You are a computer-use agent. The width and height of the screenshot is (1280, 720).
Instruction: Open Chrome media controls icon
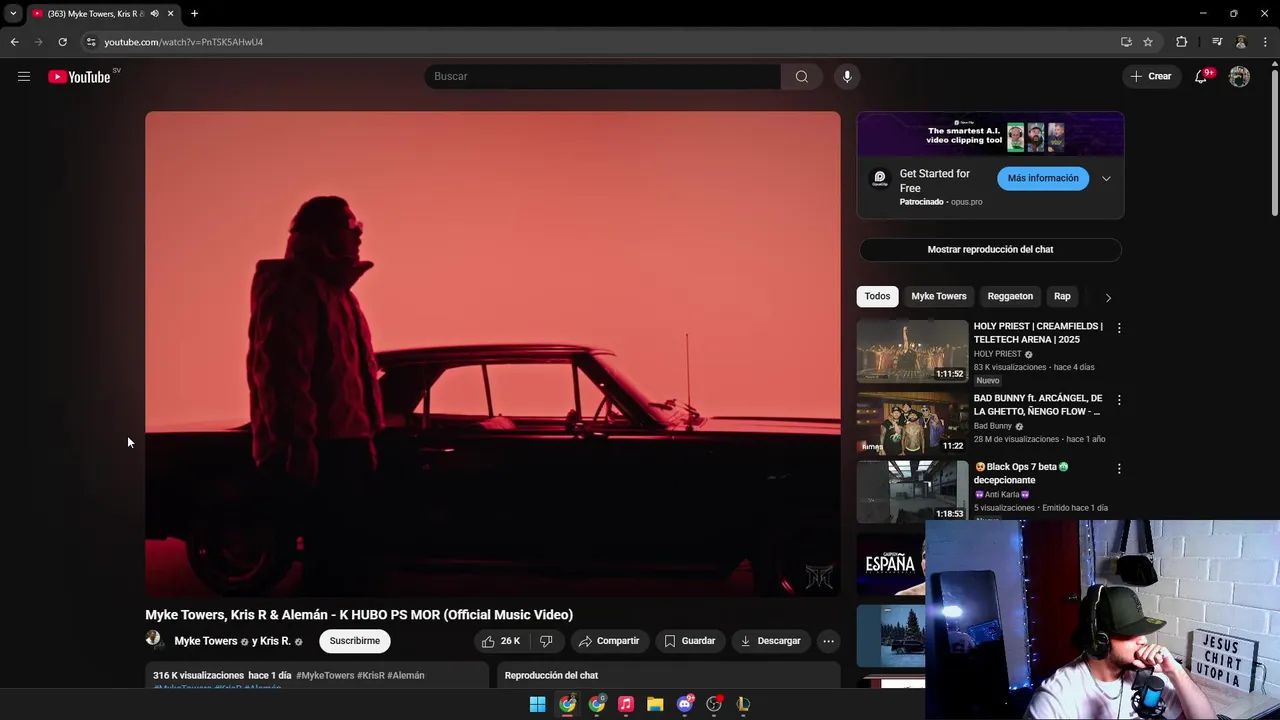pyautogui.click(x=1217, y=42)
